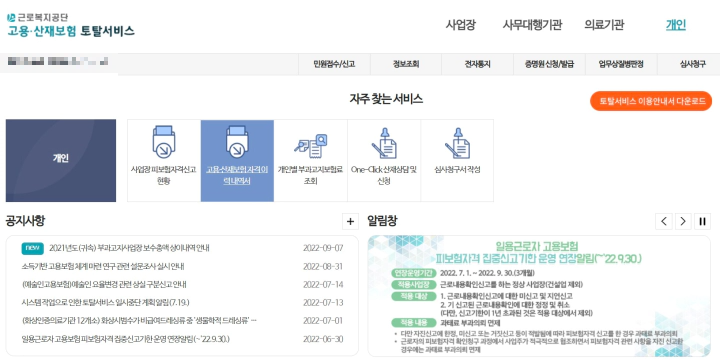Open the (예술인고용보험) 요율변경 notice
This screenshot has height=361, width=720.
(104, 285)
